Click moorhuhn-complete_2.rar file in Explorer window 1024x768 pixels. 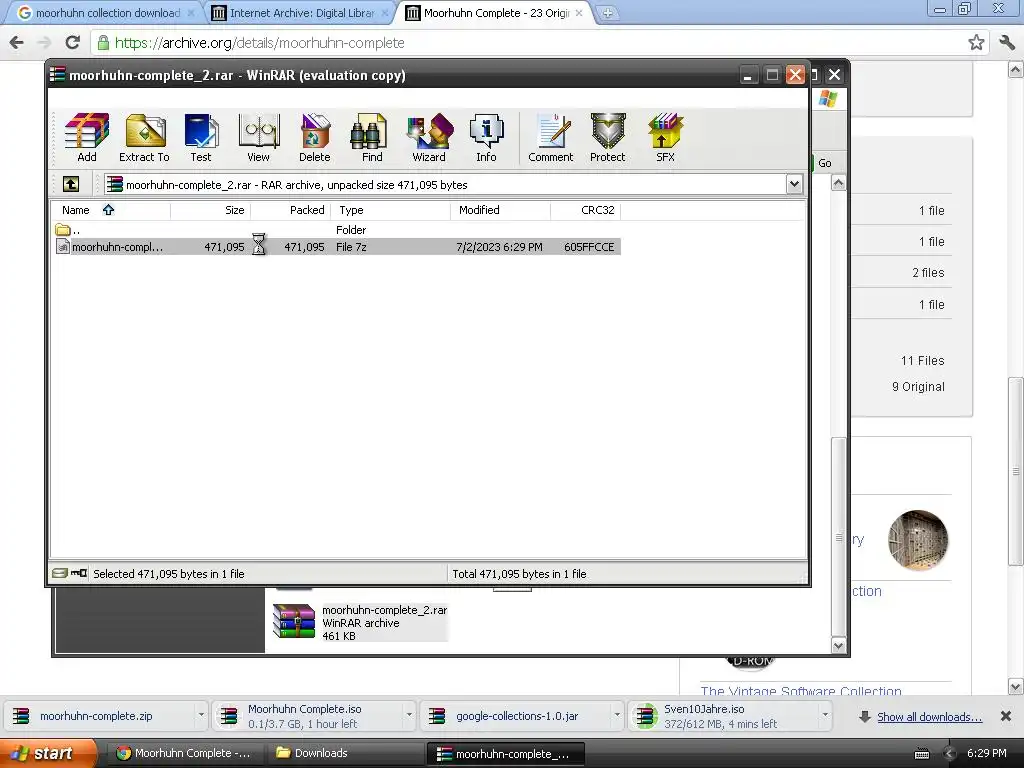360,622
